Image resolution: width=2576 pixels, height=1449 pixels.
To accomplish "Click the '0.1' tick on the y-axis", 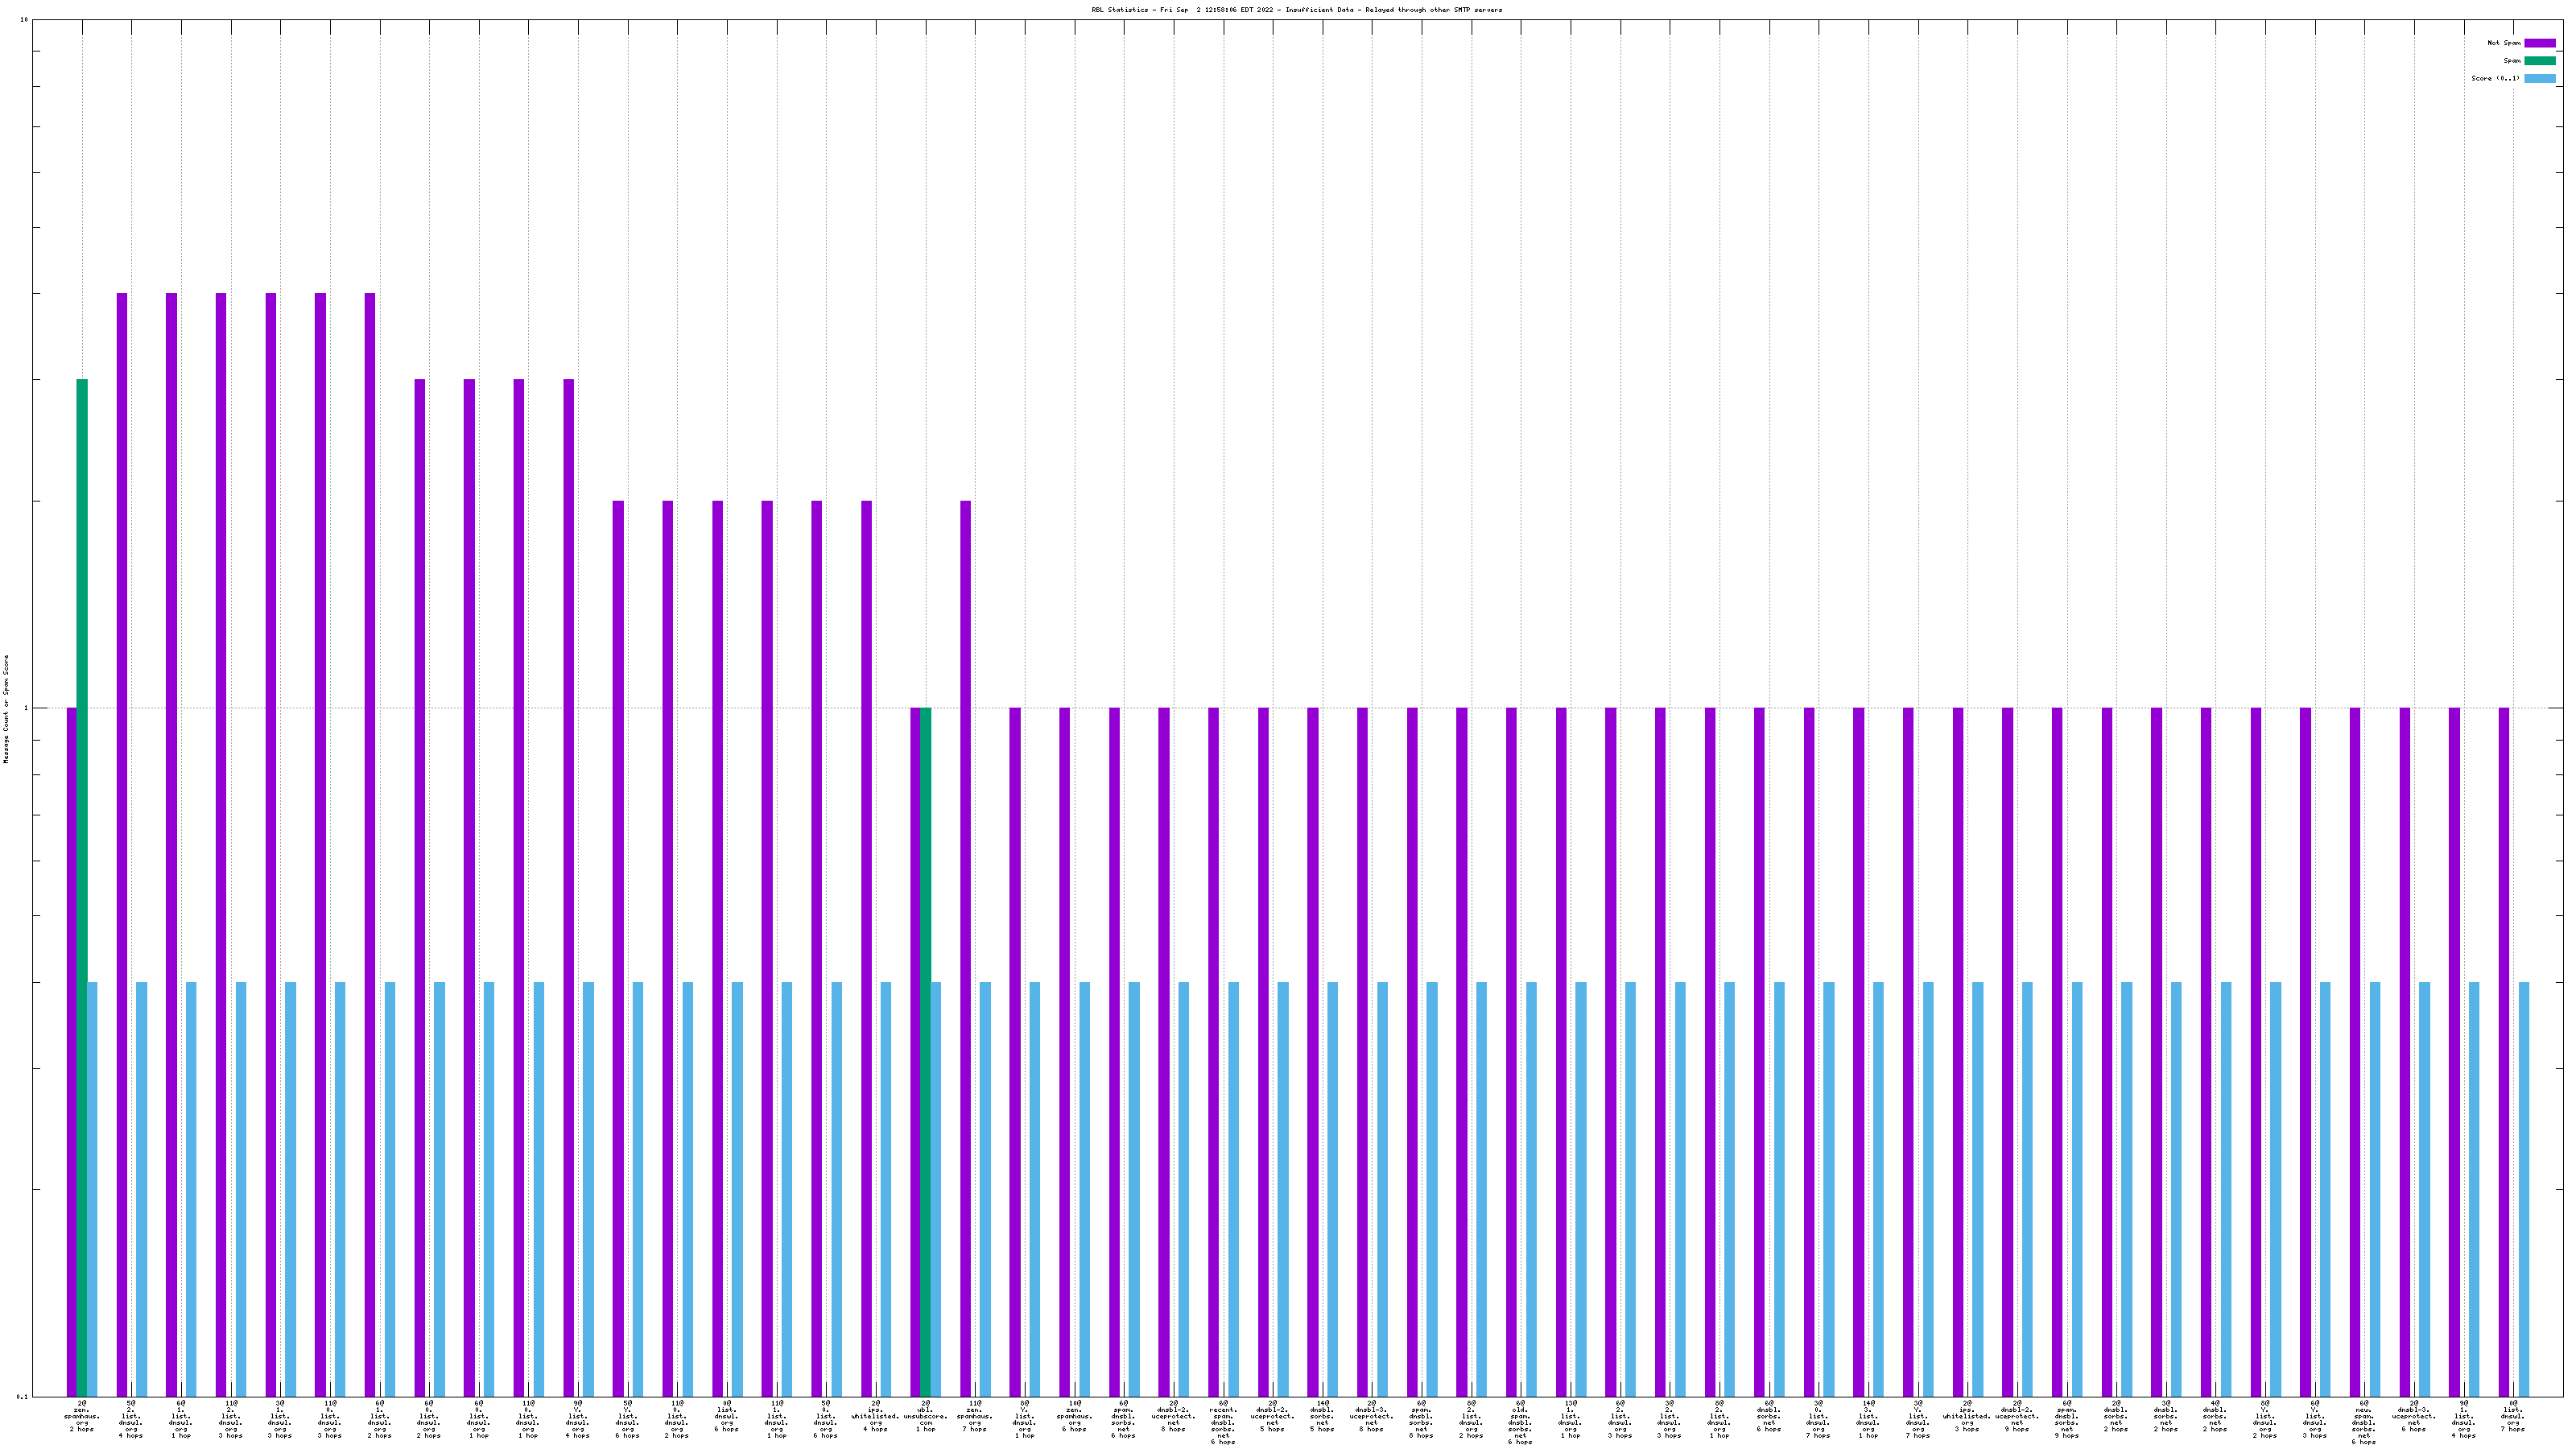I will pyautogui.click(x=21, y=1396).
